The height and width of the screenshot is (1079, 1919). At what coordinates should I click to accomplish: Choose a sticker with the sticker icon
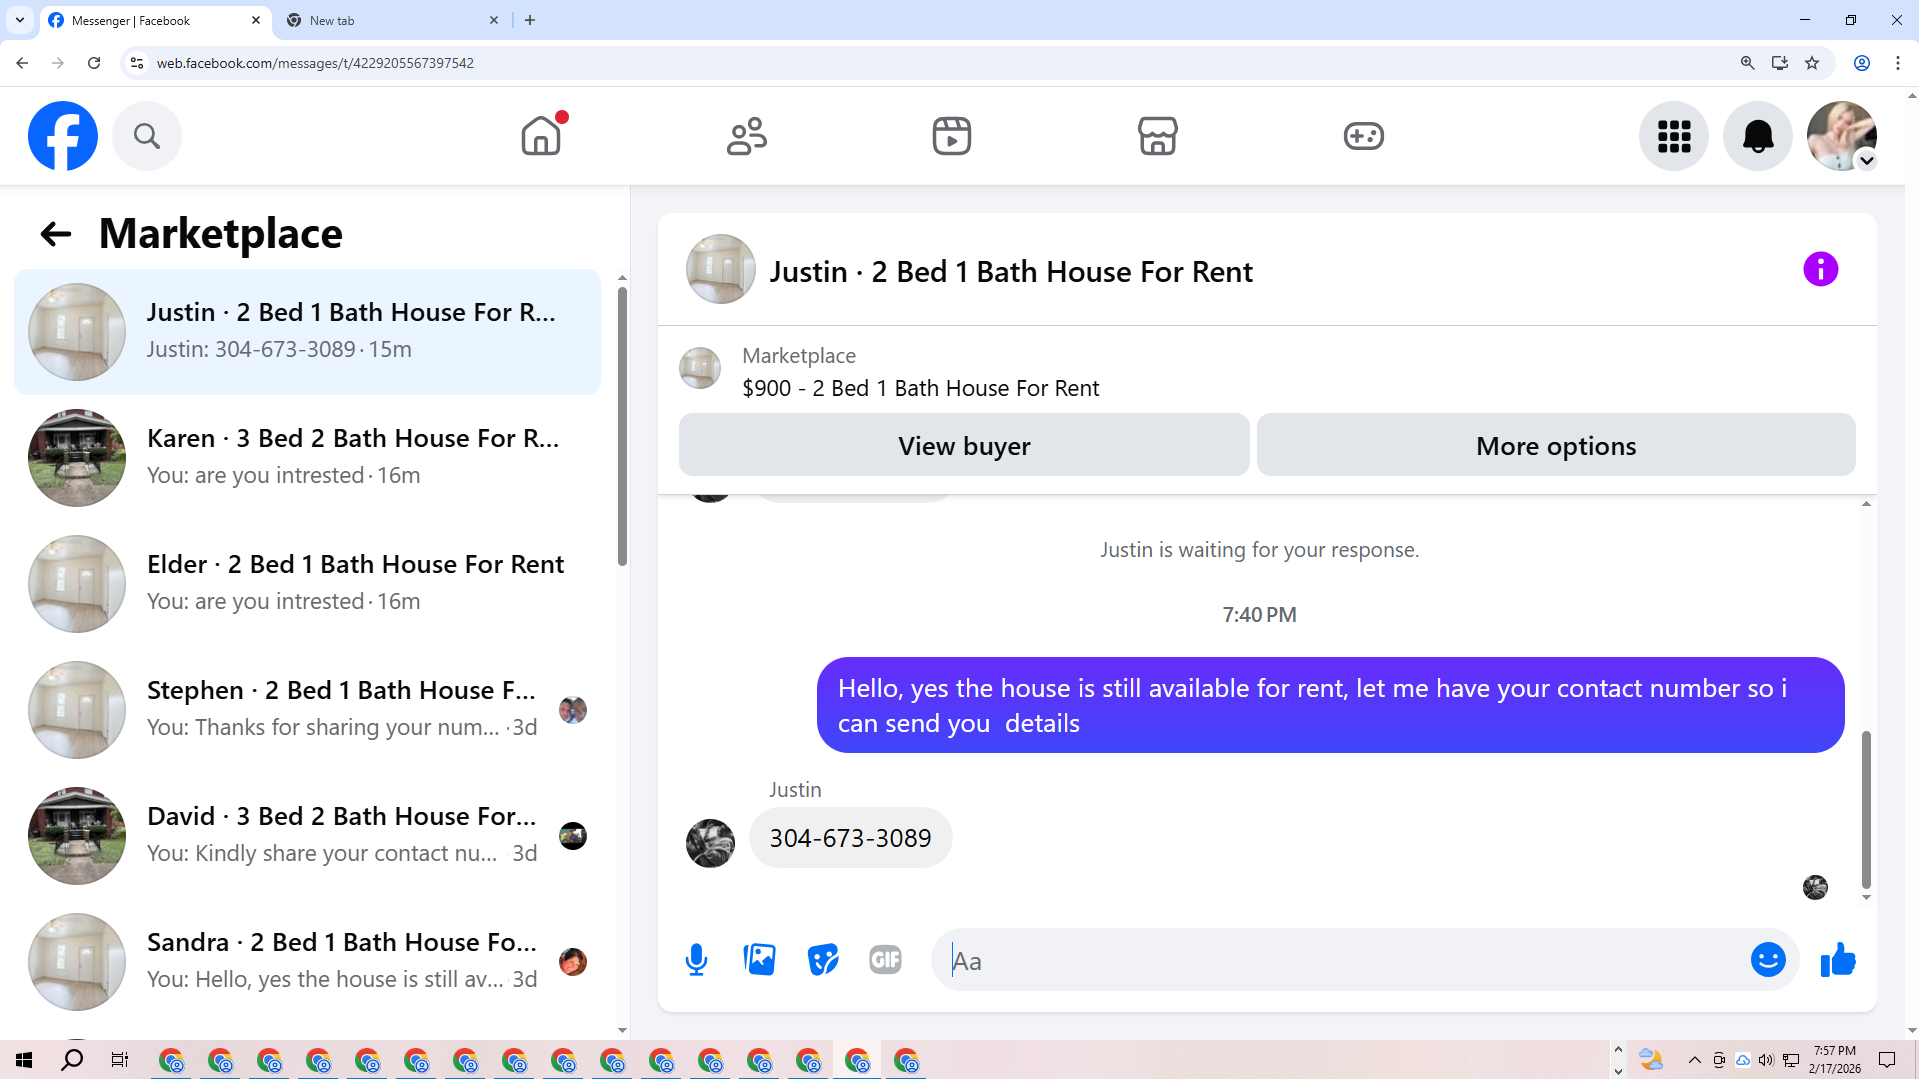click(823, 960)
